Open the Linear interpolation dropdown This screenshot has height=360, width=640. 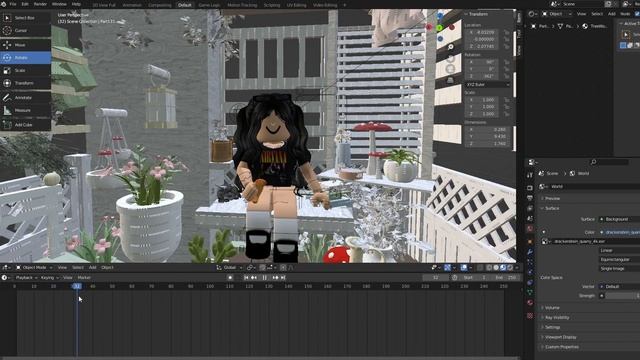619,250
